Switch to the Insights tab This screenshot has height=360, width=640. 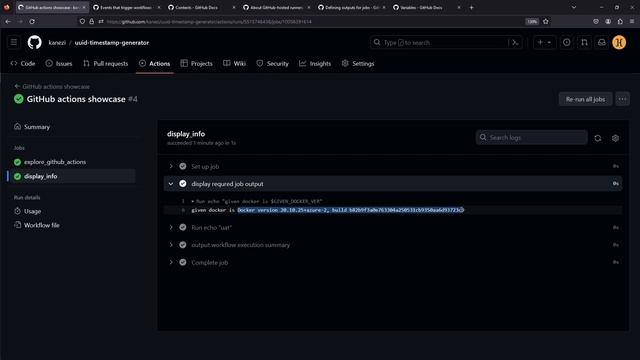315,64
